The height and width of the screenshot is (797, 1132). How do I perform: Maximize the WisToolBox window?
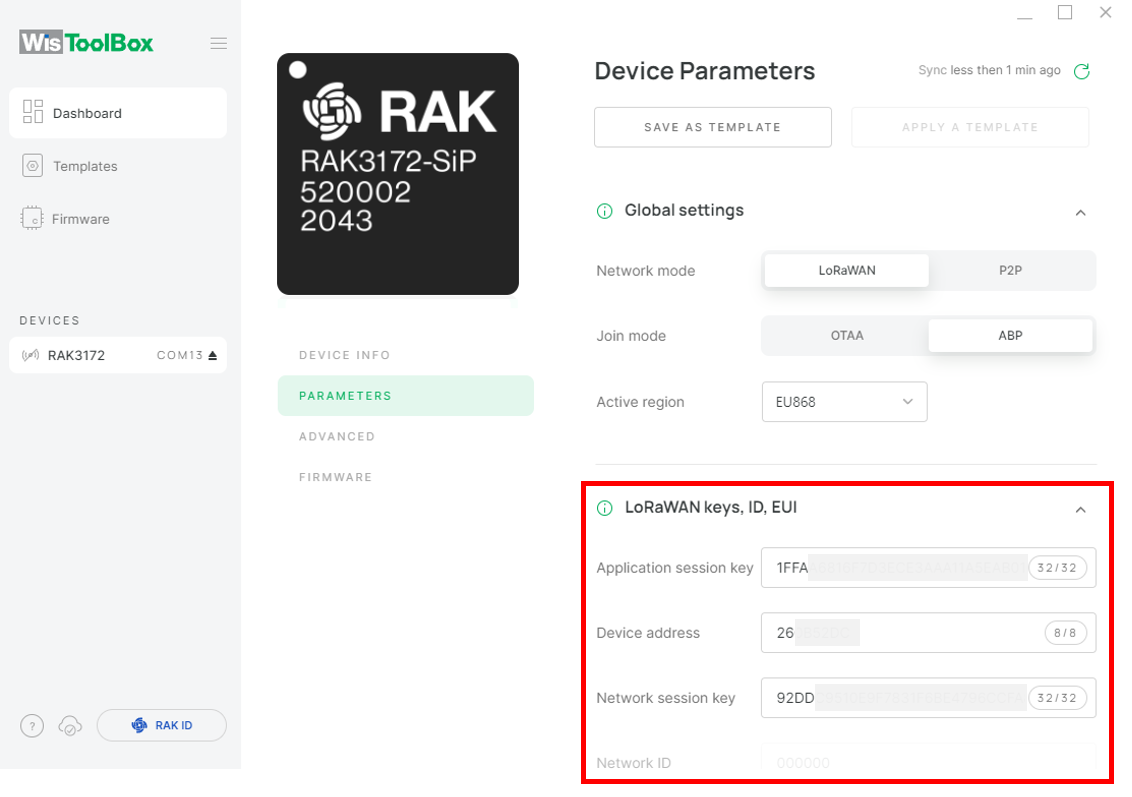[1065, 12]
